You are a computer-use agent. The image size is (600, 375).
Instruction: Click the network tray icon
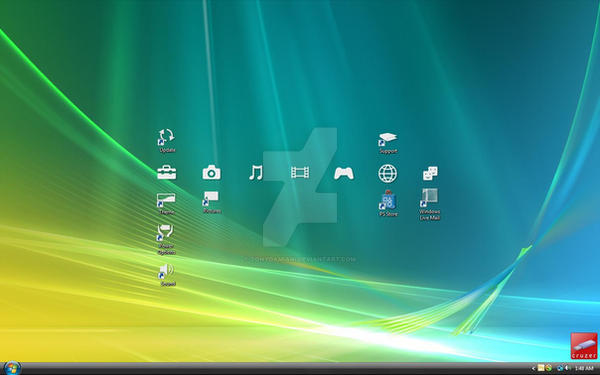point(560,368)
